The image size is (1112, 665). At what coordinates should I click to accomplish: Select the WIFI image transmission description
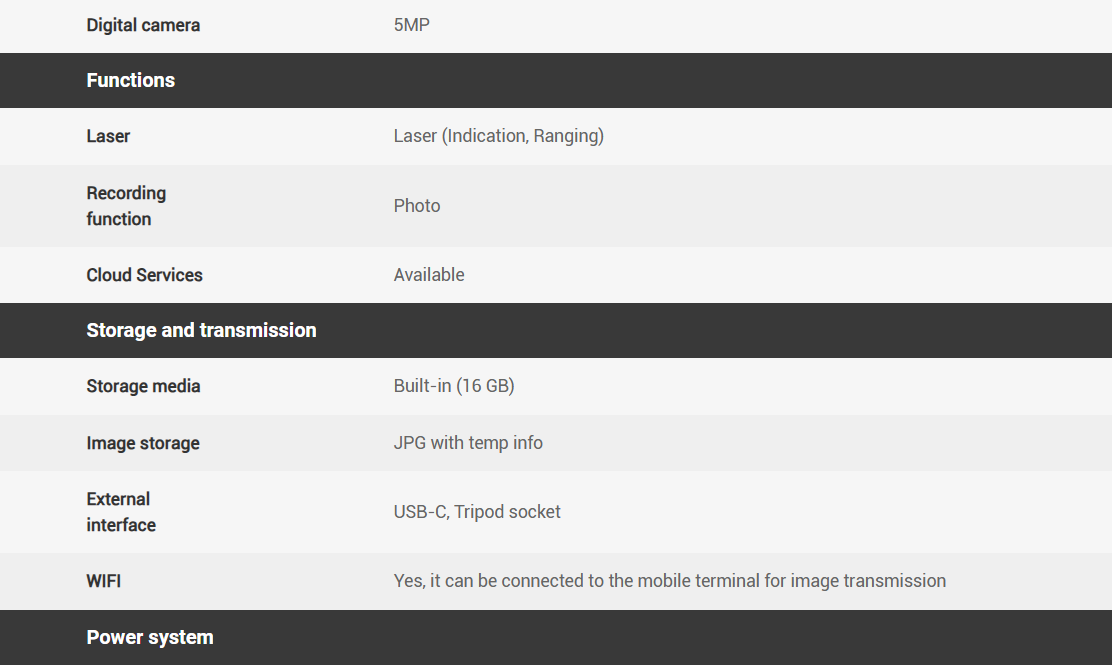(669, 581)
